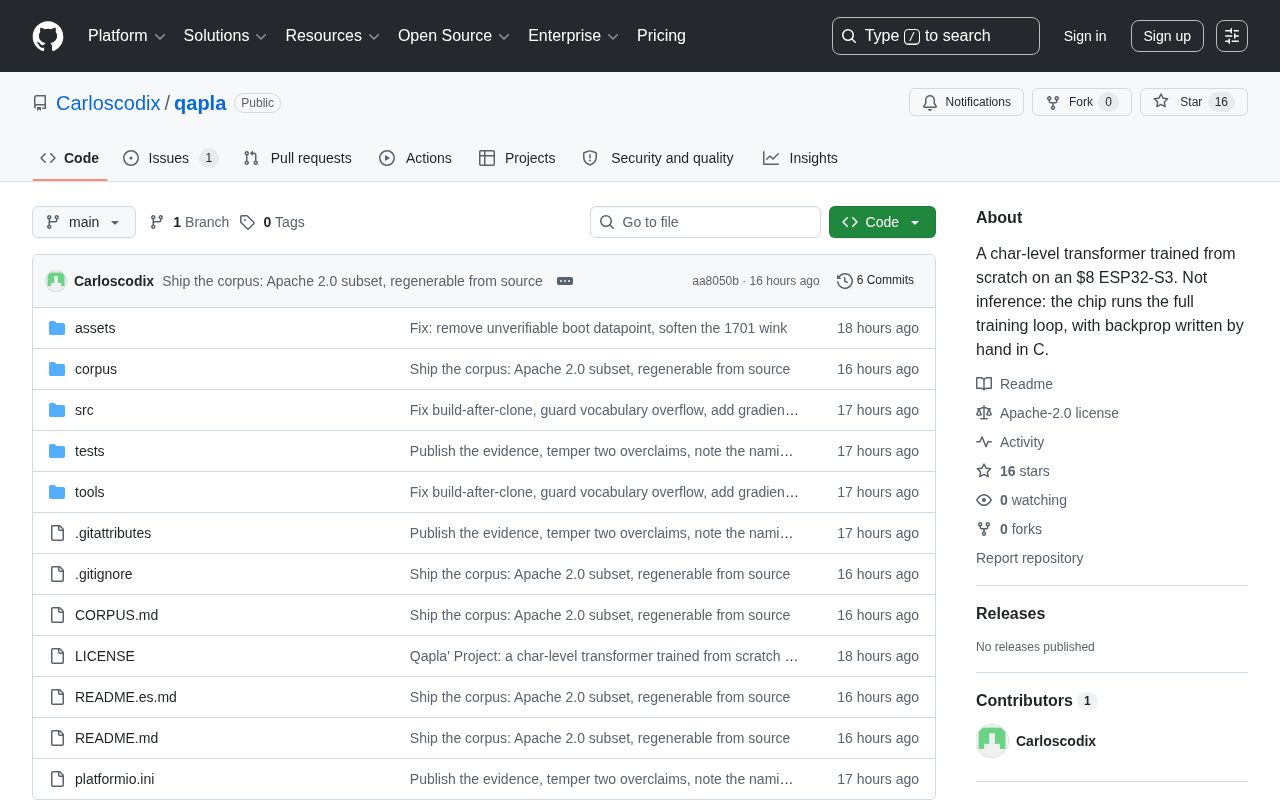Image resolution: width=1280 pixels, height=800 pixels.
Task: Click the src folder icon
Action: tap(57, 410)
